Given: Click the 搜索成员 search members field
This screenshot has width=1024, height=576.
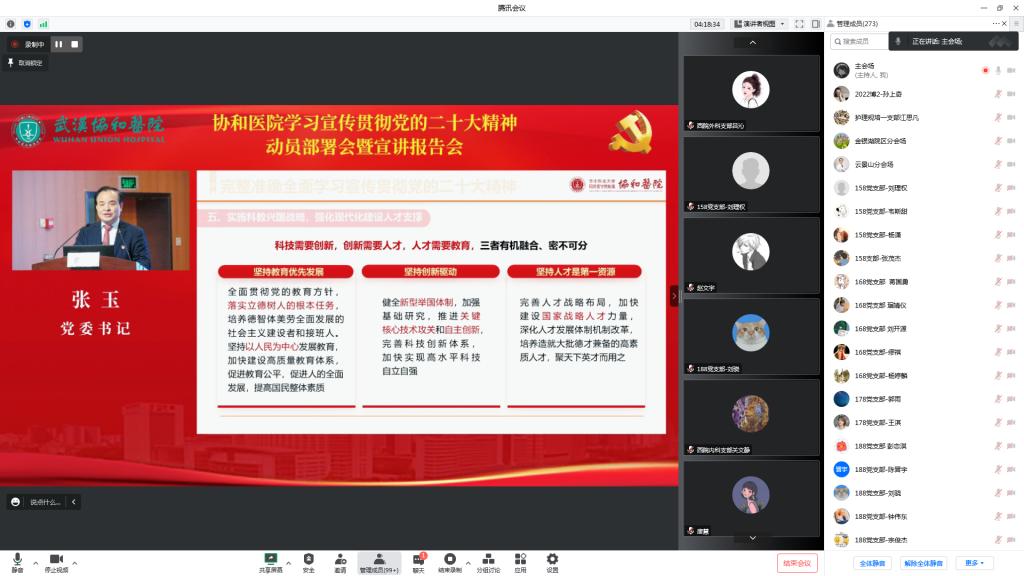Looking at the screenshot, I should click(x=859, y=41).
